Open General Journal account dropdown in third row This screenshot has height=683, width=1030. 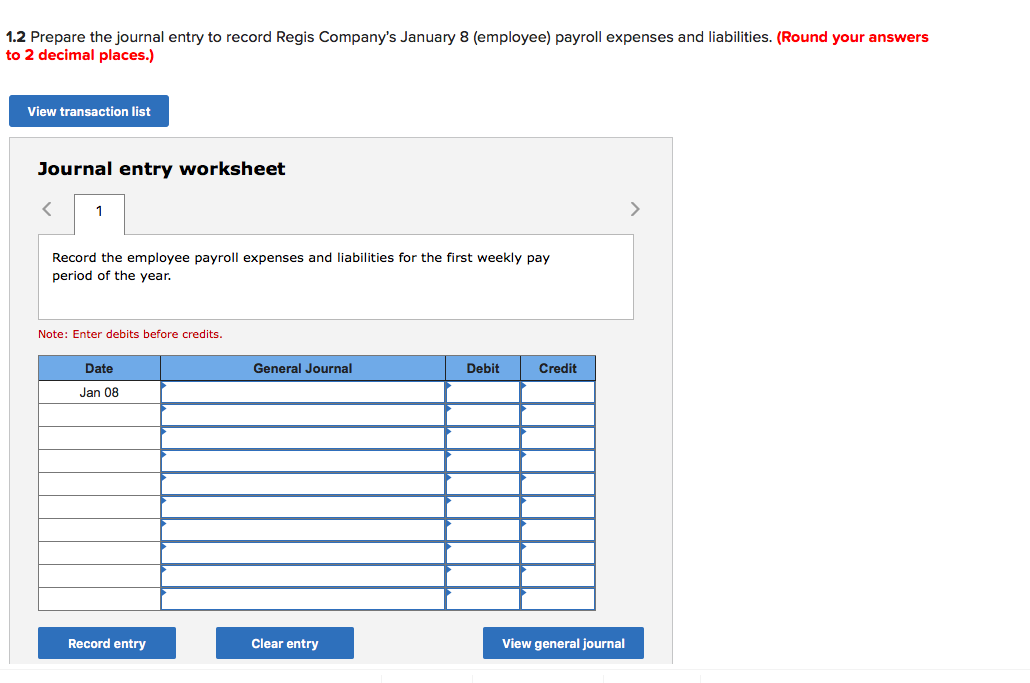(x=303, y=438)
